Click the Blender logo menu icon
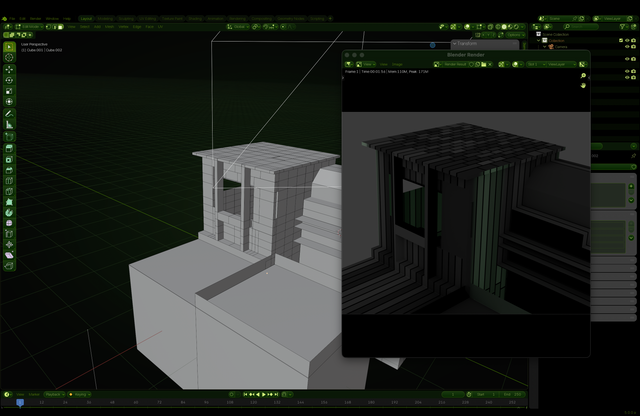The width and height of the screenshot is (640, 416). click(4, 19)
